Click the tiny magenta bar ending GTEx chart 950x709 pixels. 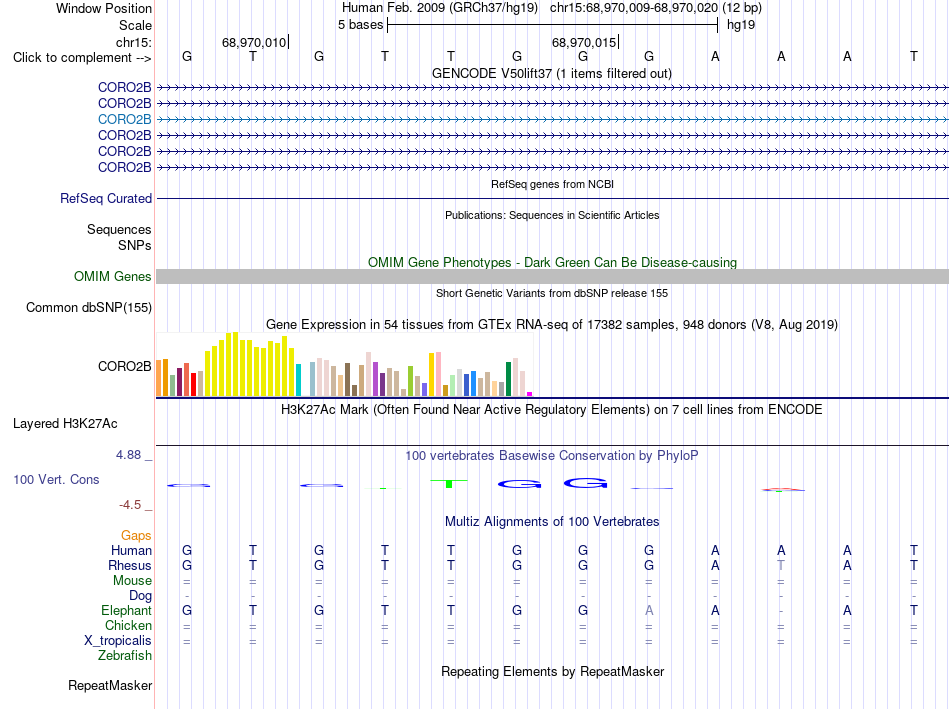coord(530,394)
